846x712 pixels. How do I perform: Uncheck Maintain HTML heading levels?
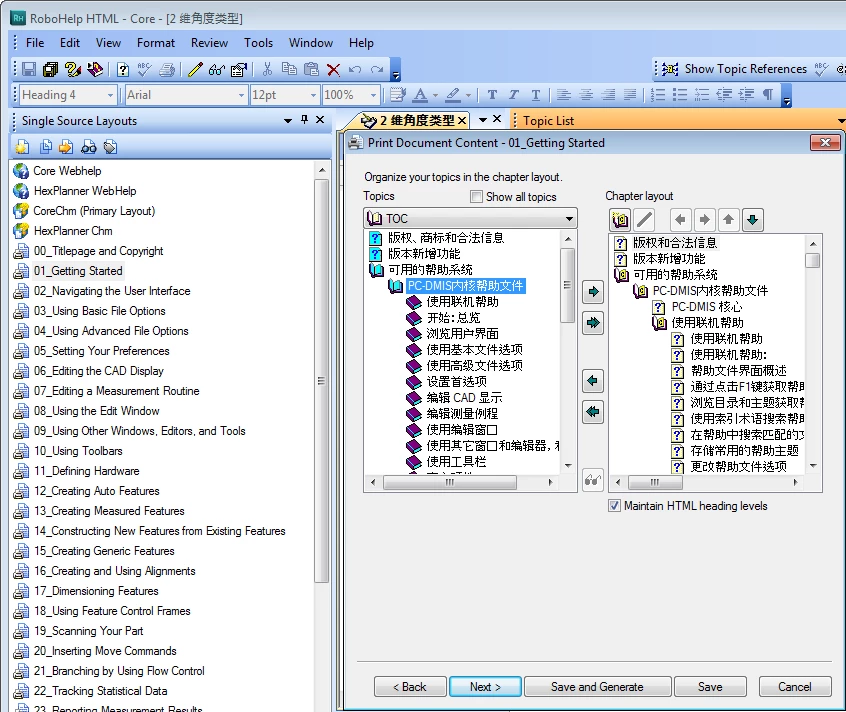point(614,506)
